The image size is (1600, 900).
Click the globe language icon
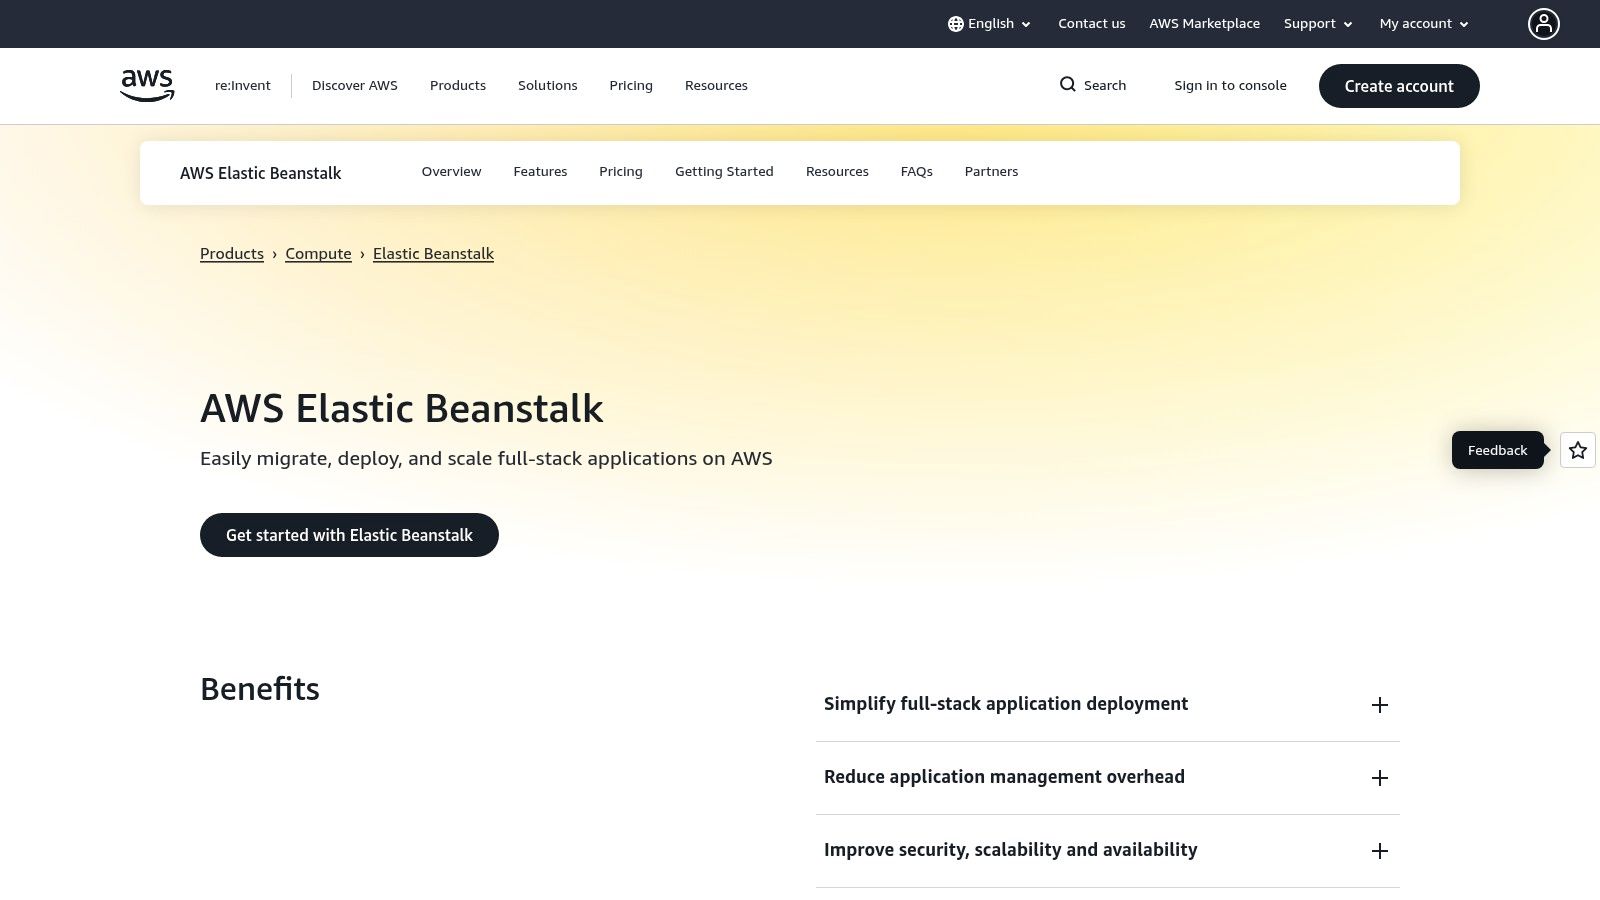tap(955, 24)
